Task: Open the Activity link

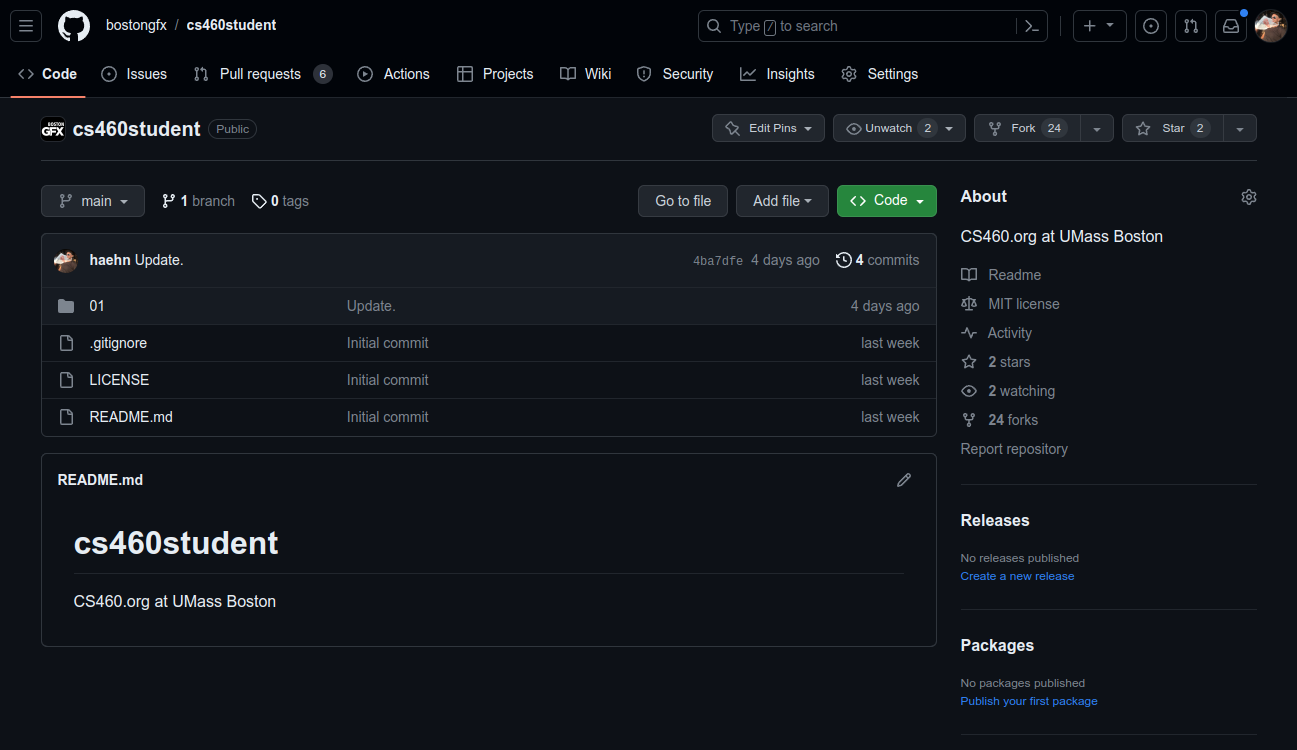Action: [x=996, y=333]
